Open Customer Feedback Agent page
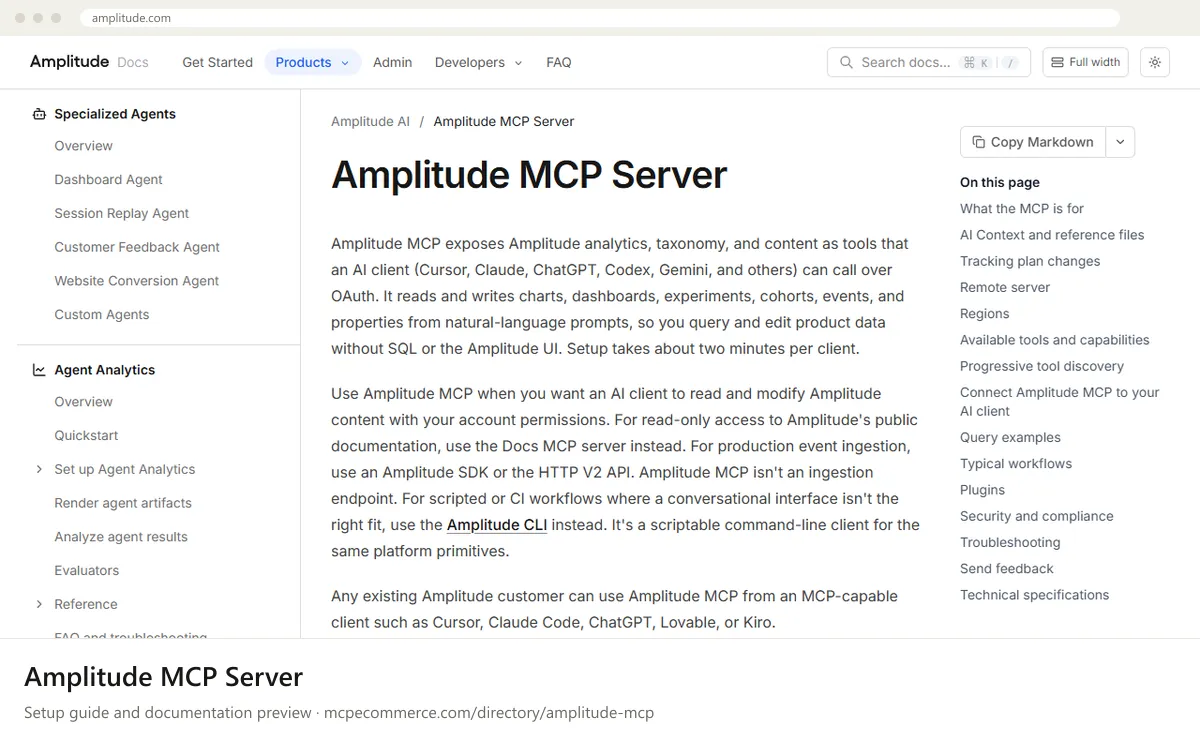 [137, 247]
